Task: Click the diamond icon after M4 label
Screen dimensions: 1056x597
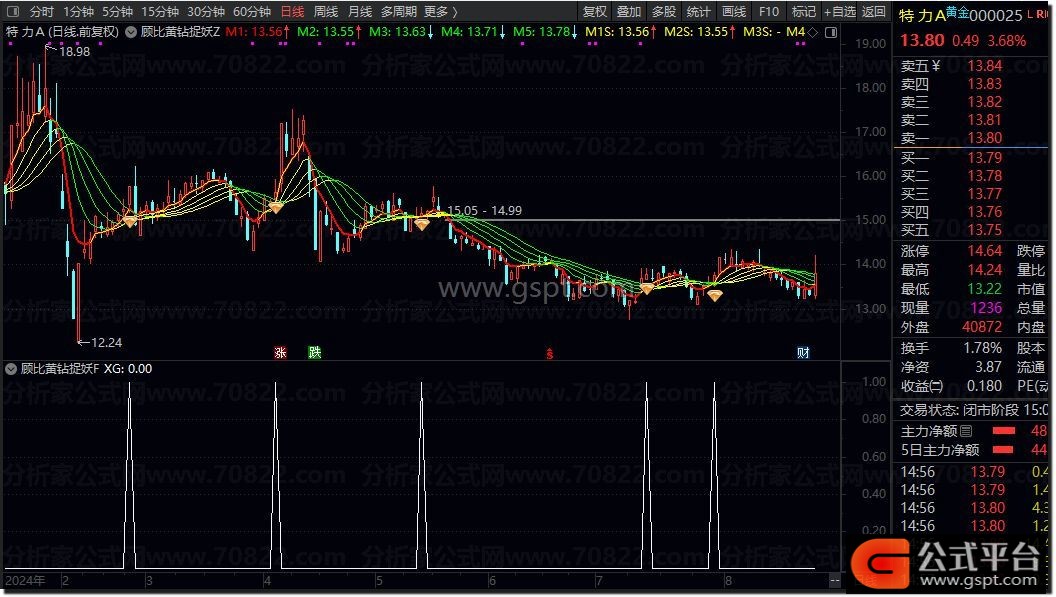Action: (x=813, y=32)
